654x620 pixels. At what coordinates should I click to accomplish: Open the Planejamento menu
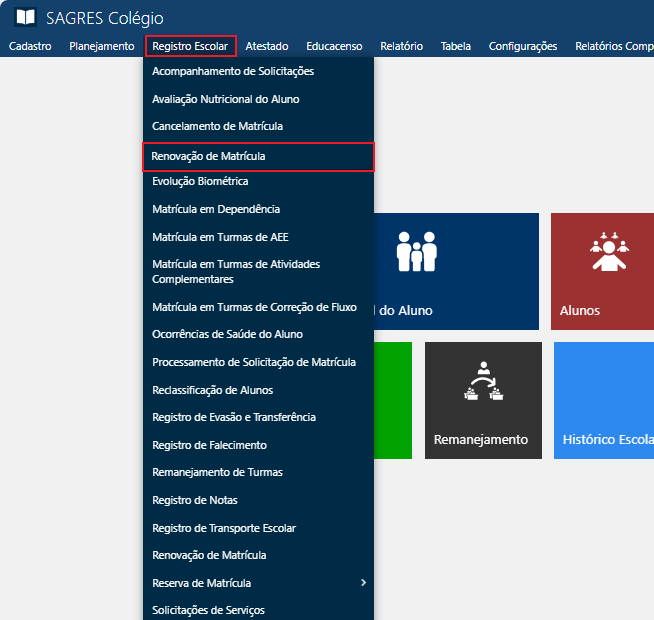click(x=101, y=46)
